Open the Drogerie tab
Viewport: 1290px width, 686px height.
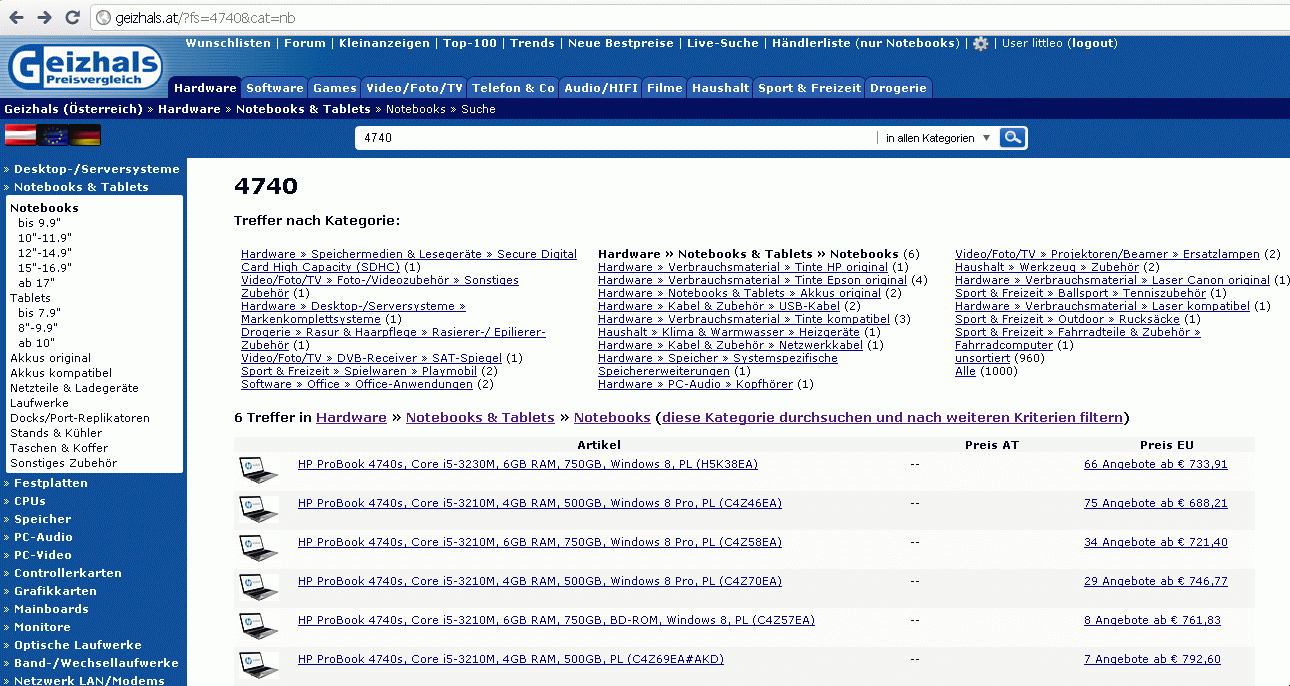(x=898, y=88)
